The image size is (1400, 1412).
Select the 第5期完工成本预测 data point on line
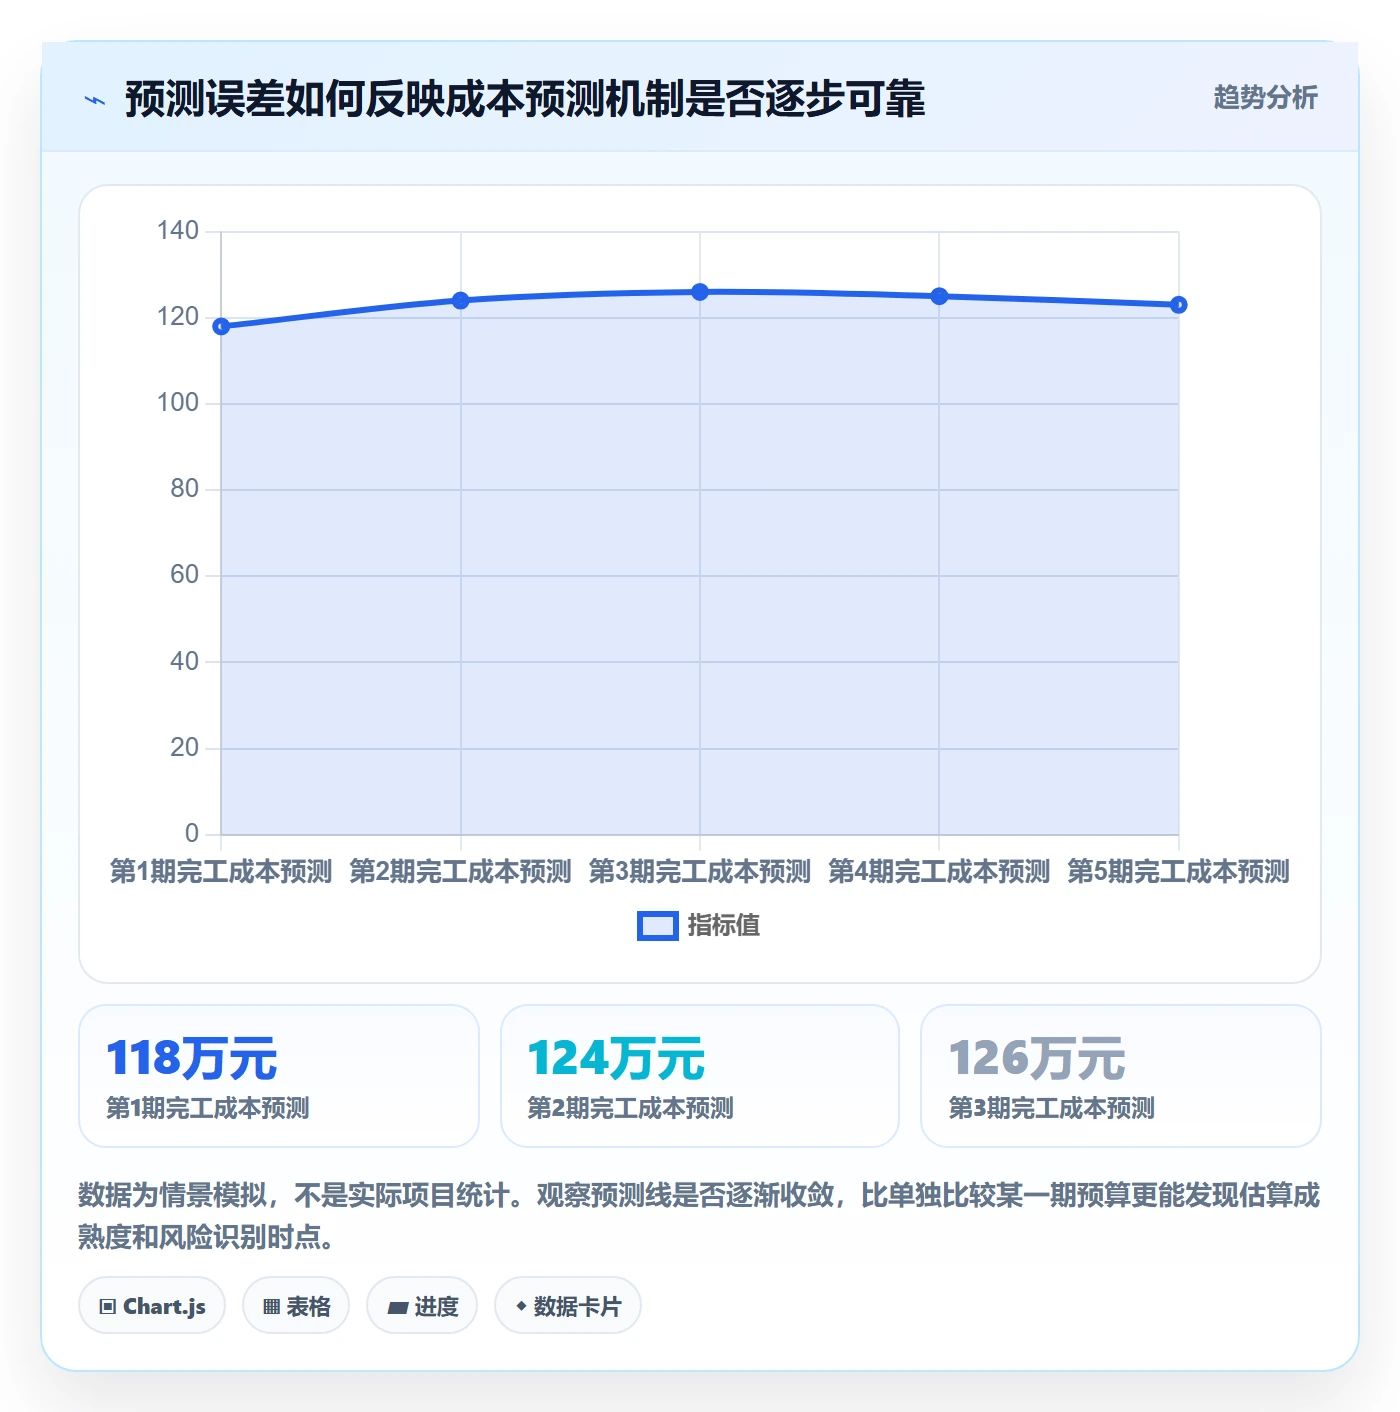pos(1179,305)
